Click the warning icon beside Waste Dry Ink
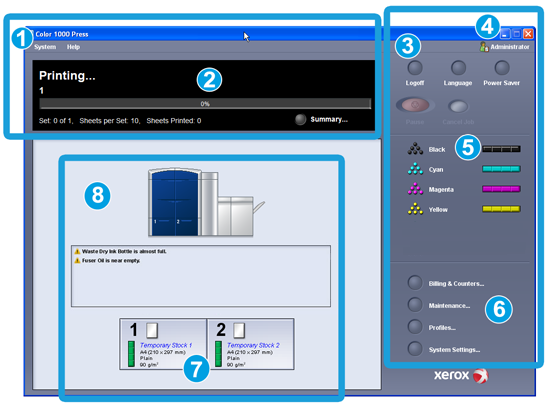Screen dimensions: 552x406 click(77, 251)
